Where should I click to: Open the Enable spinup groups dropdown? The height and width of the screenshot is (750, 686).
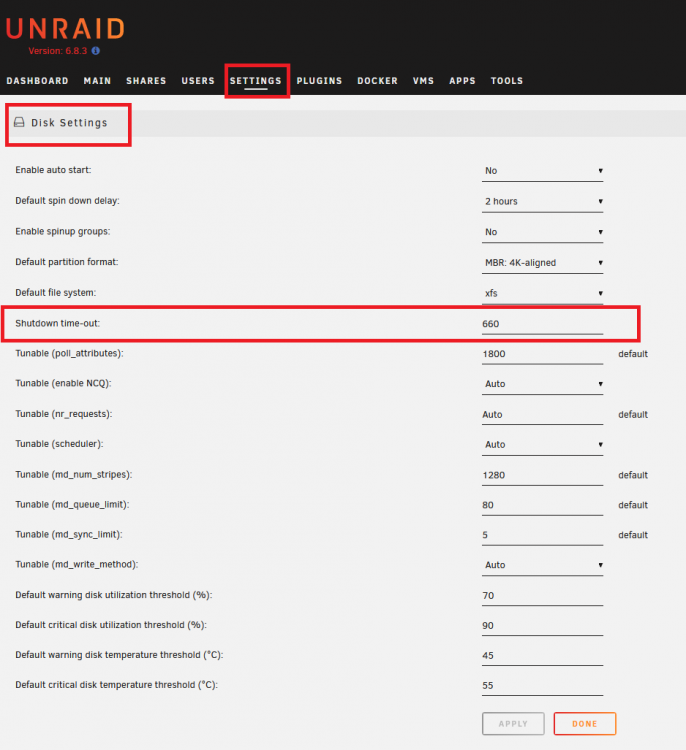(x=542, y=232)
